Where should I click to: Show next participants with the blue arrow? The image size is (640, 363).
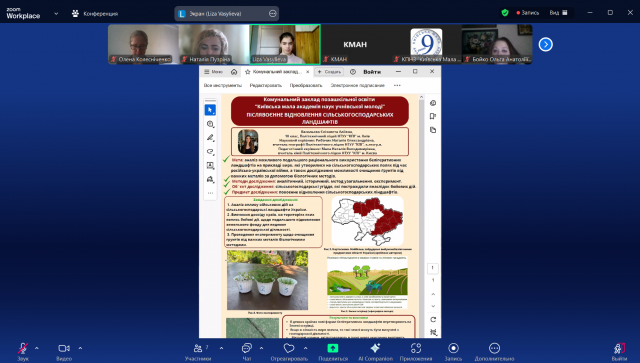[546, 45]
